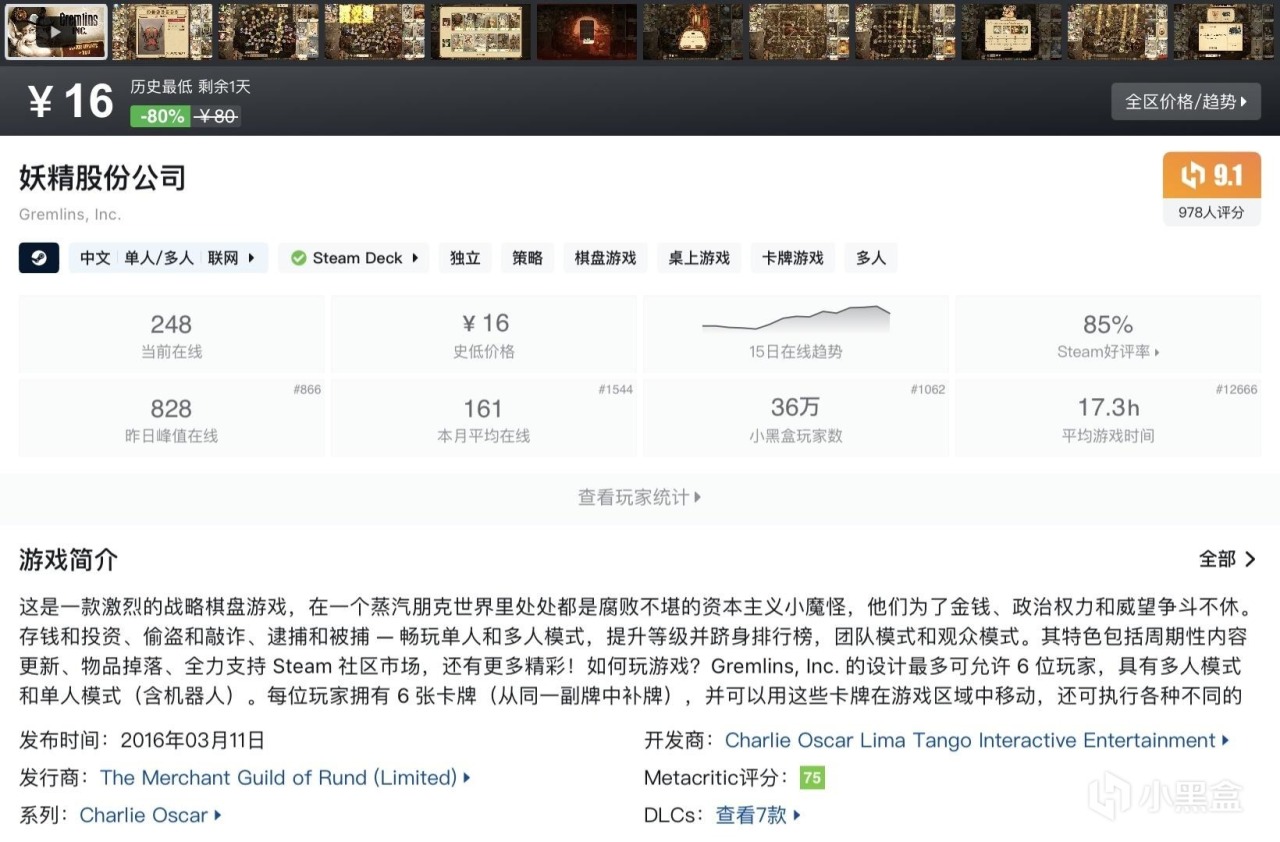Expand the 中文 单人/多人 联网 details

pos(168,258)
